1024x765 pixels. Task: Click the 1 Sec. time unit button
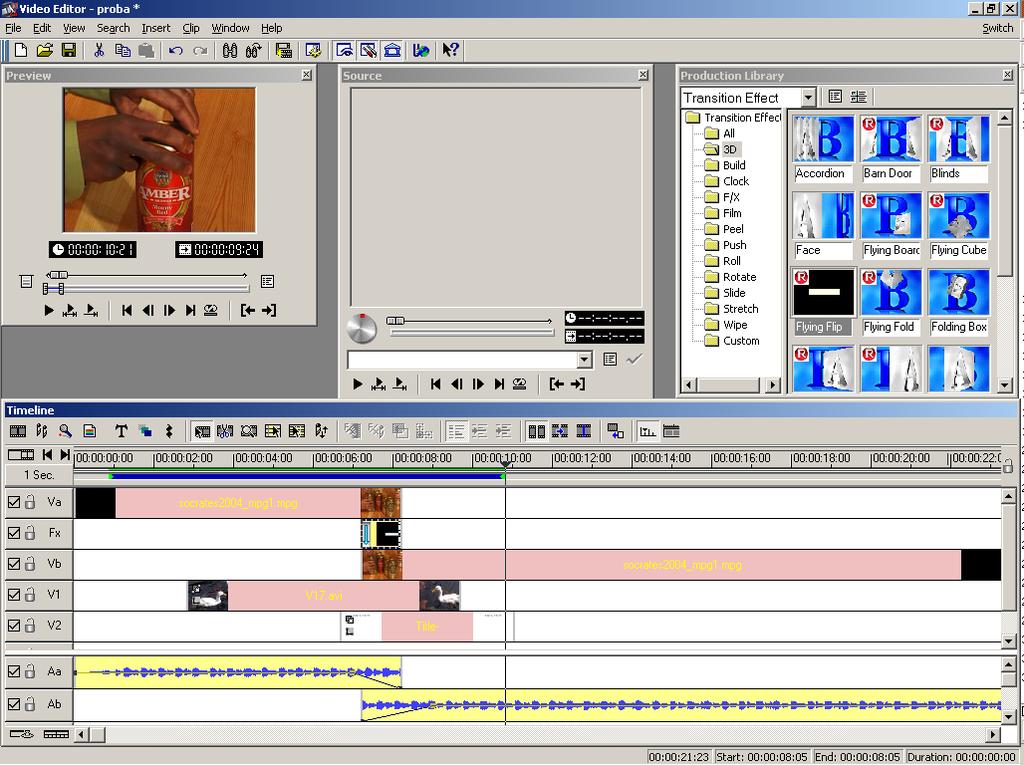pos(39,475)
